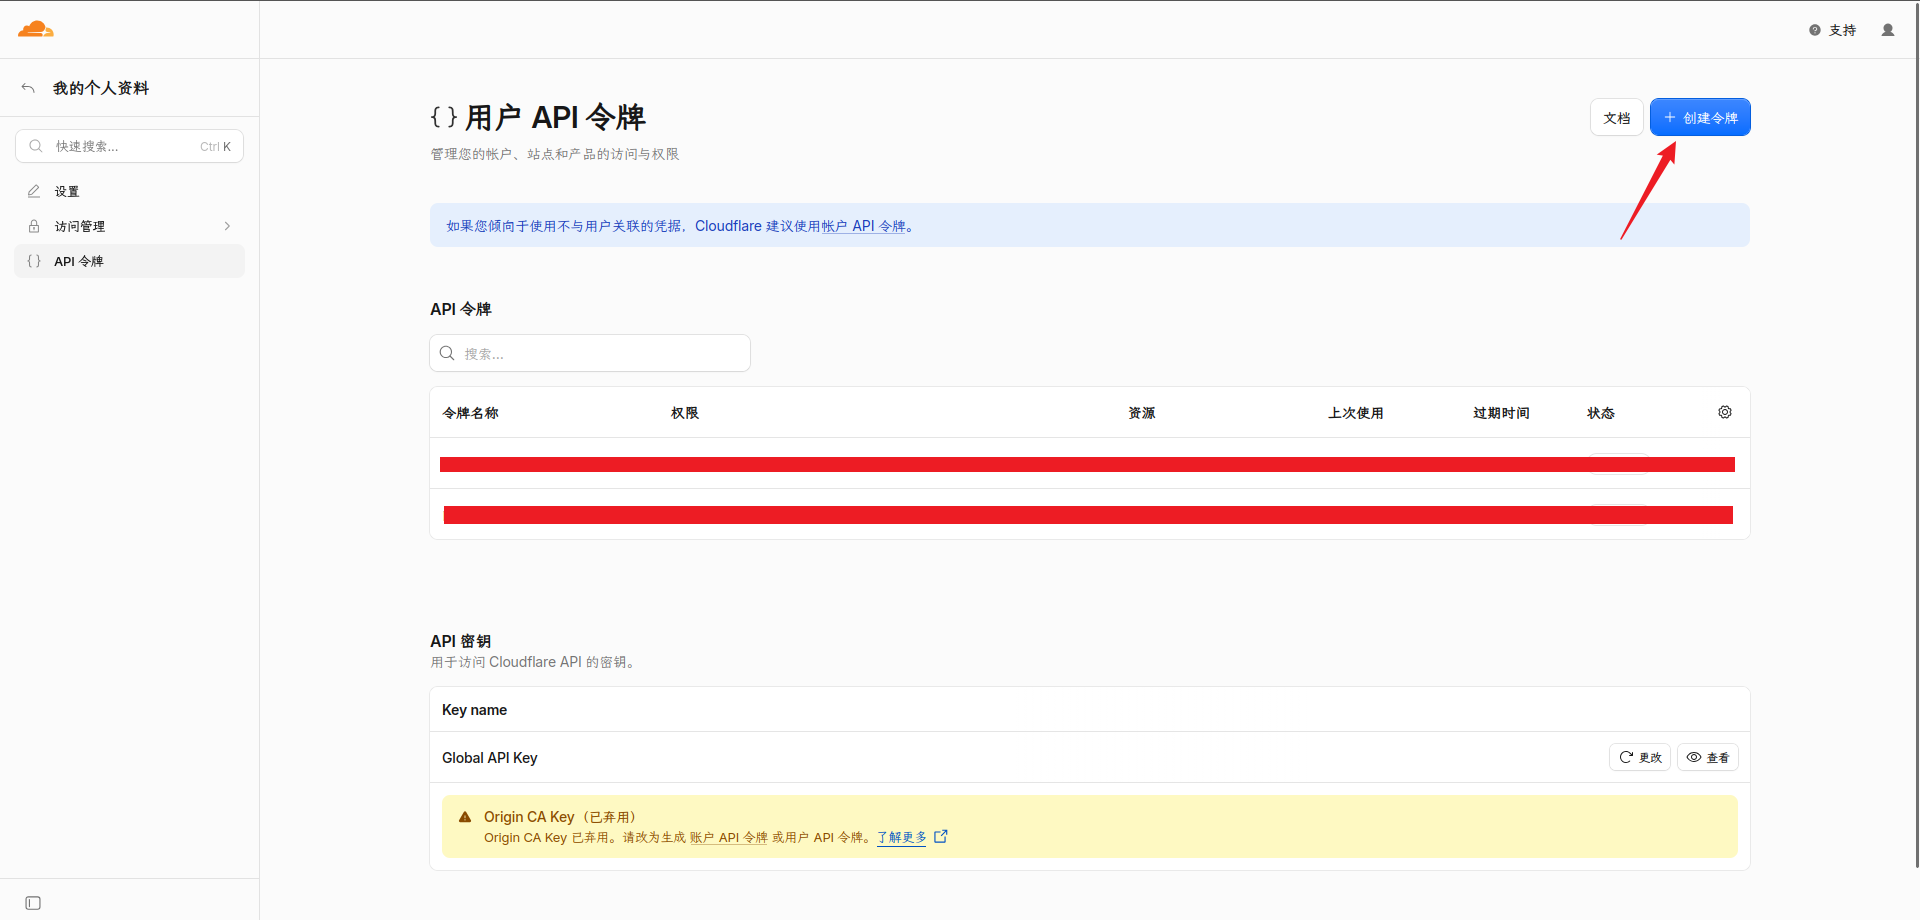Click the Cloudflare cloud logo
1920x920 pixels.
click(x=35, y=29)
